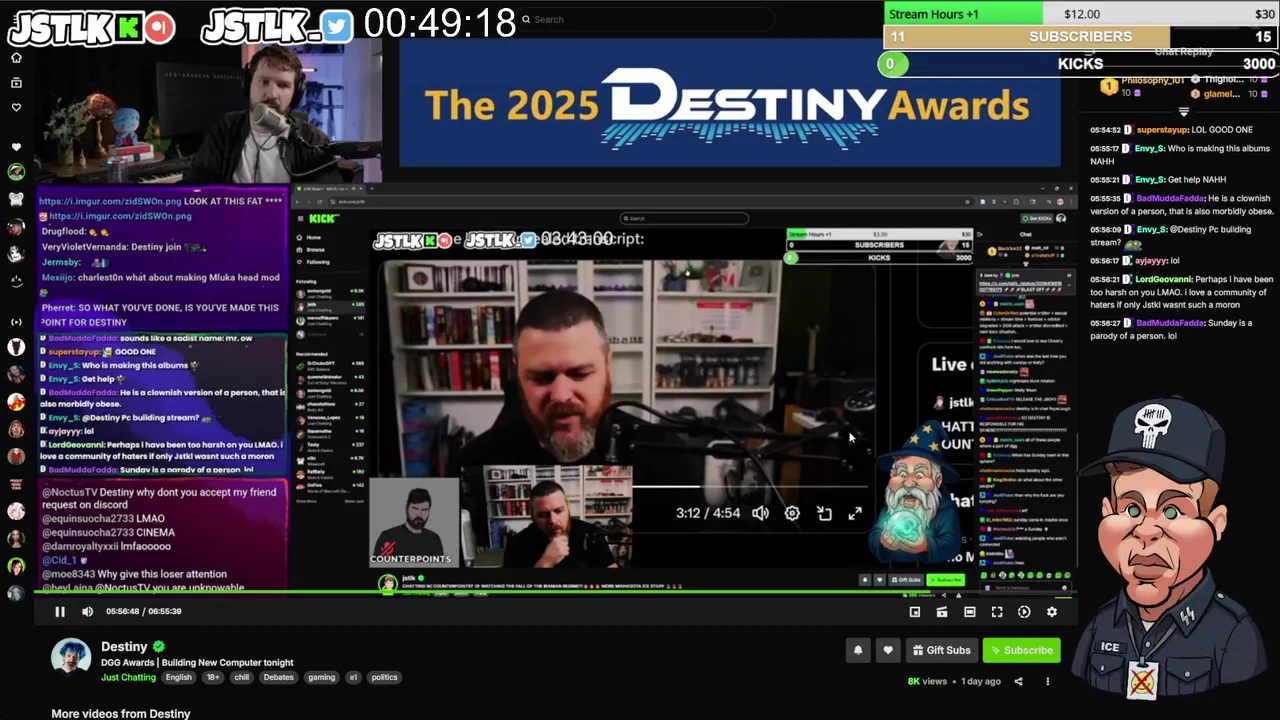Click Browse in the inner Kick browser

311,249
